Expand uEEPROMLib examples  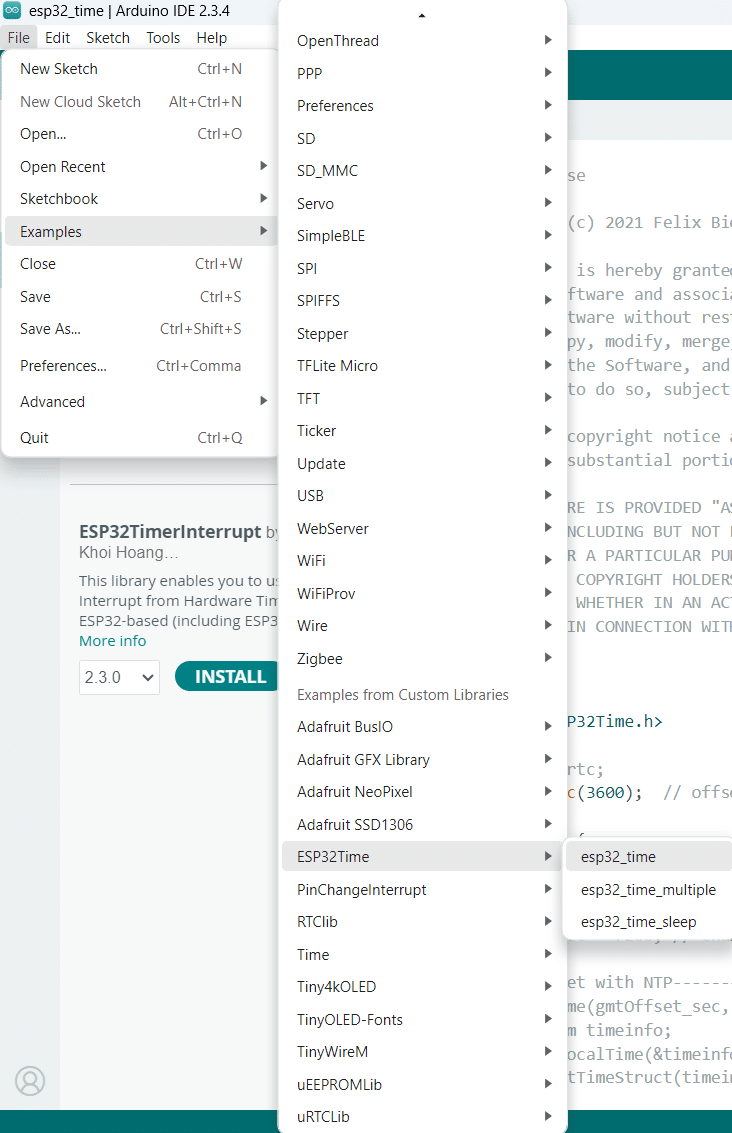point(422,1085)
